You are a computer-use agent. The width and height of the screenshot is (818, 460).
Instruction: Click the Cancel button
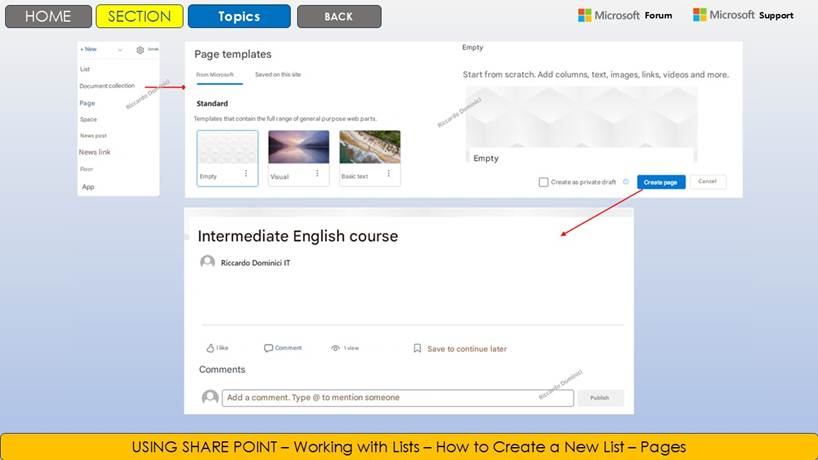pyautogui.click(x=707, y=181)
